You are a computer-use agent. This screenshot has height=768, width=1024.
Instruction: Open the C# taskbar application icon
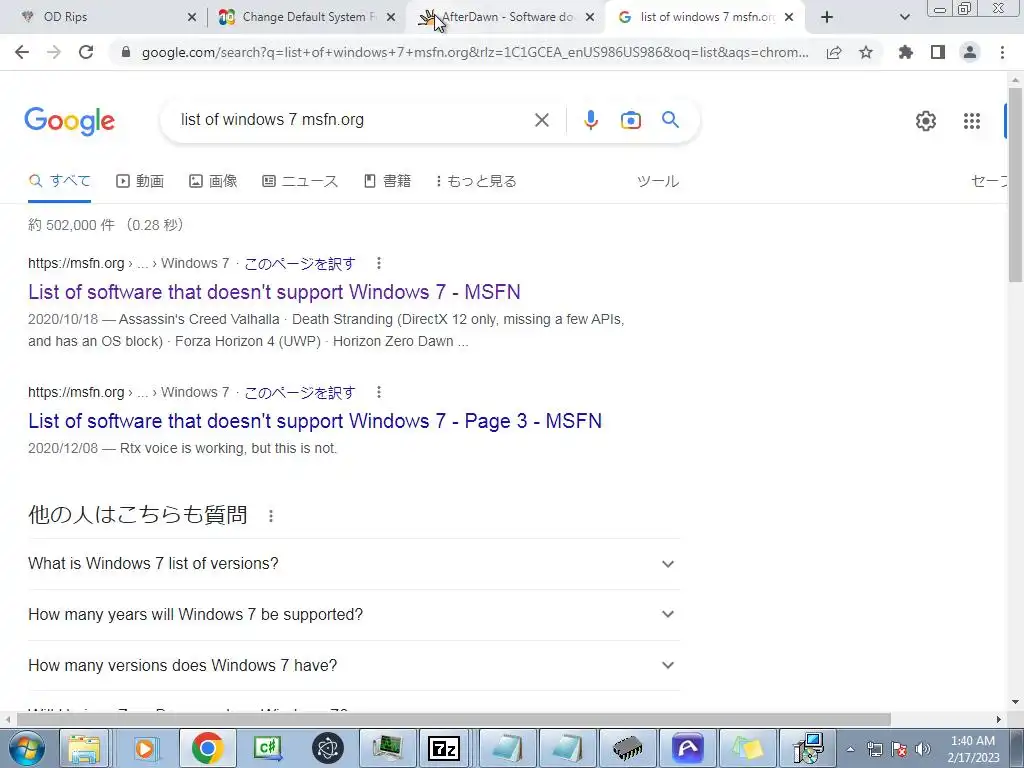click(268, 748)
